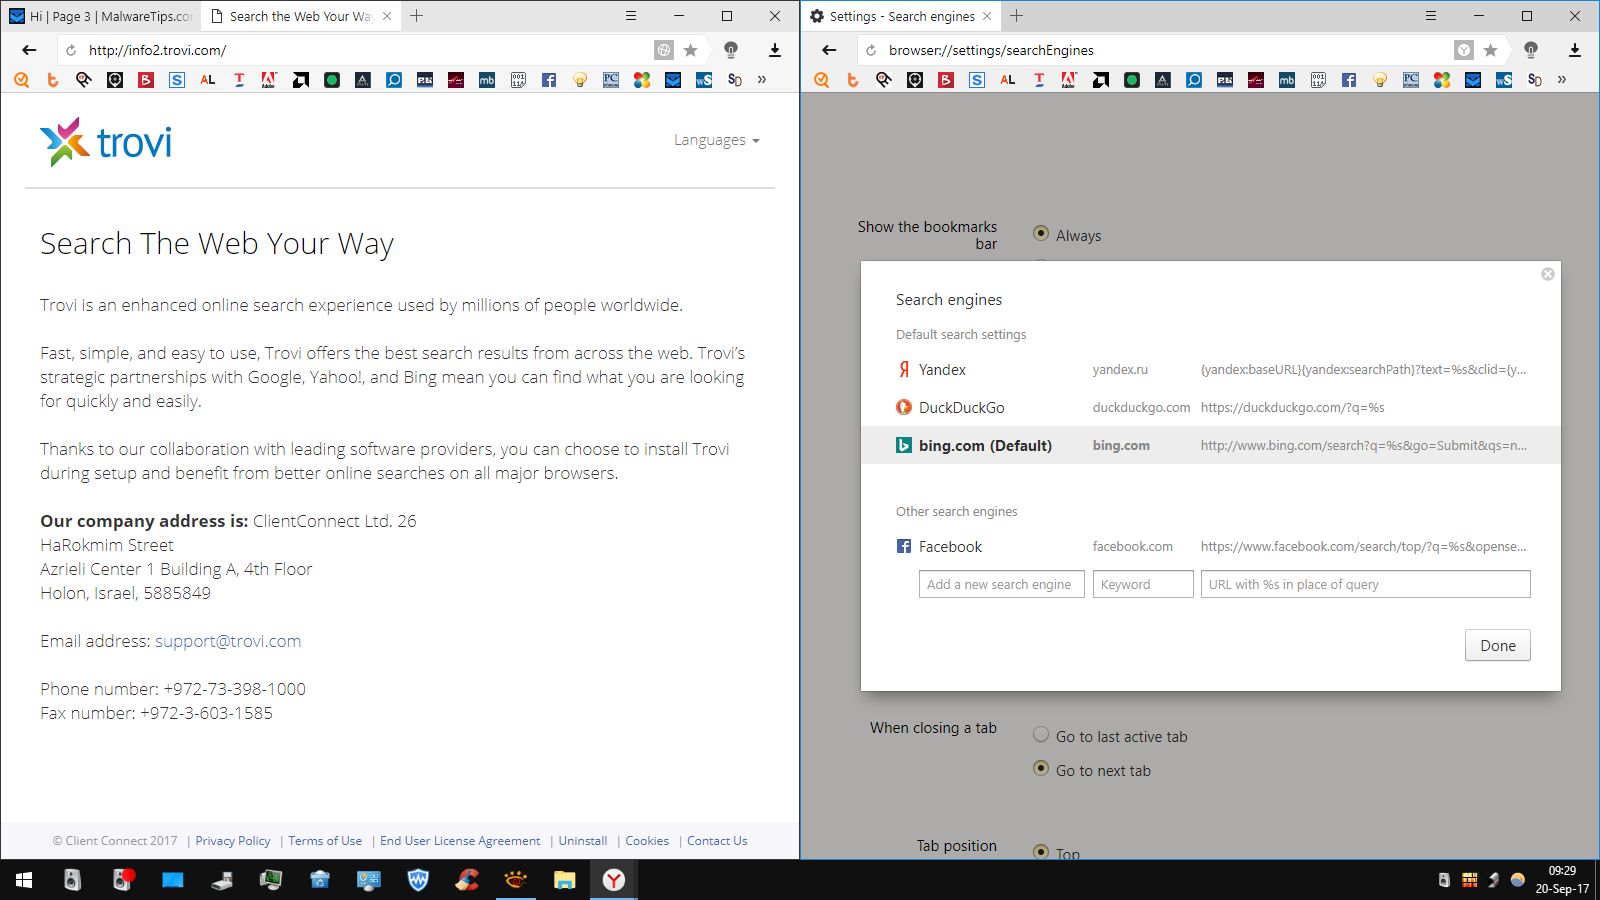Click the back arrow in the Trovi window
Image resolution: width=1600 pixels, height=900 pixels.
pos(29,50)
